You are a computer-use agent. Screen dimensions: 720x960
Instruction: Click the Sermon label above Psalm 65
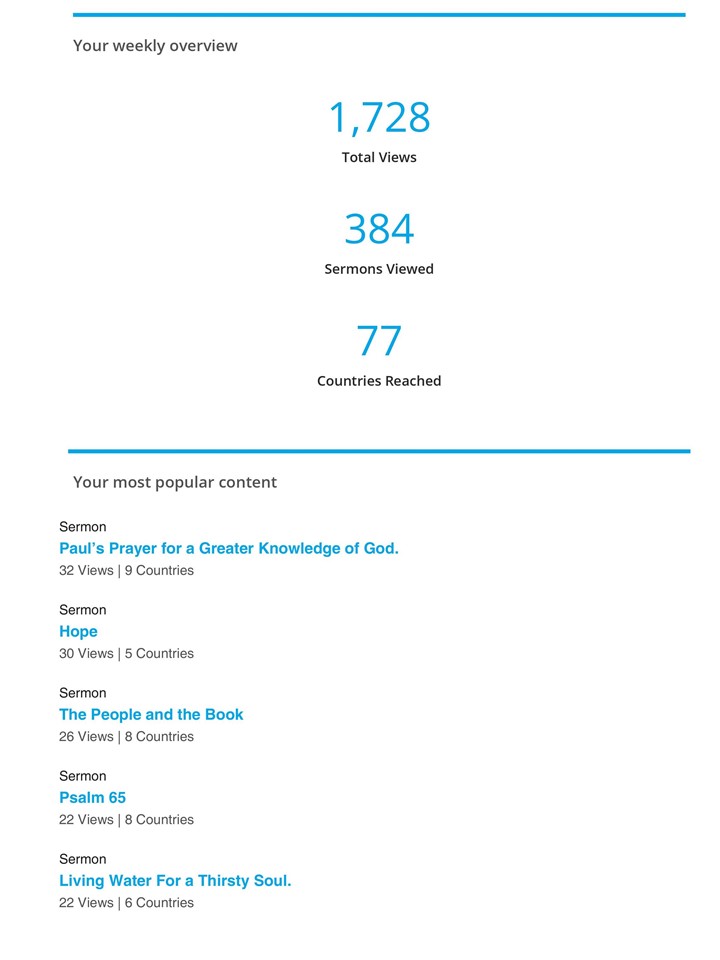tap(83, 776)
